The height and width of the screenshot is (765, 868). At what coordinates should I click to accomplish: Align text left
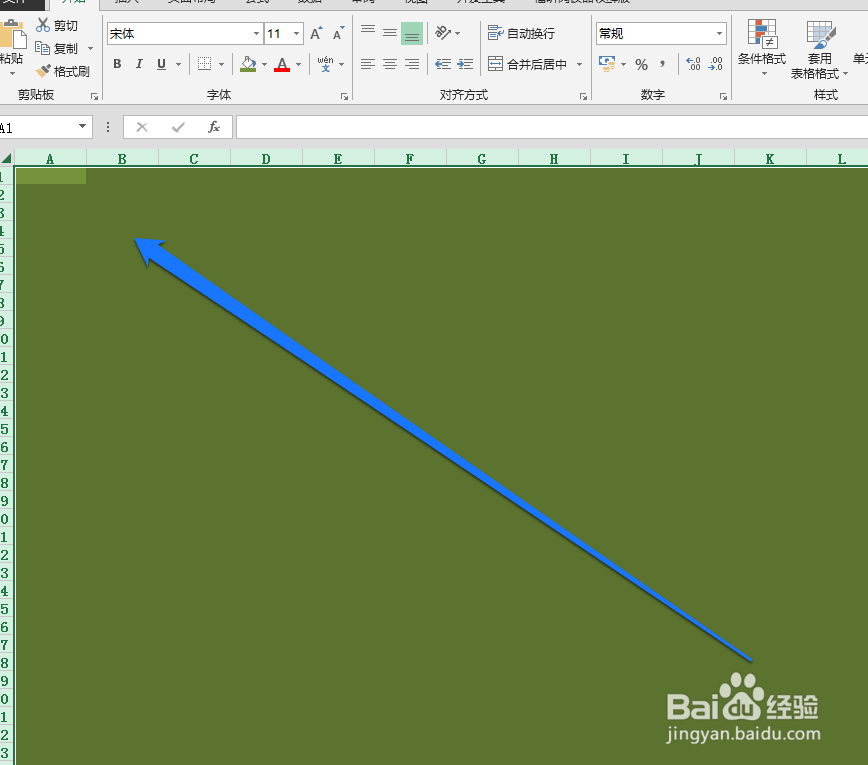(368, 64)
